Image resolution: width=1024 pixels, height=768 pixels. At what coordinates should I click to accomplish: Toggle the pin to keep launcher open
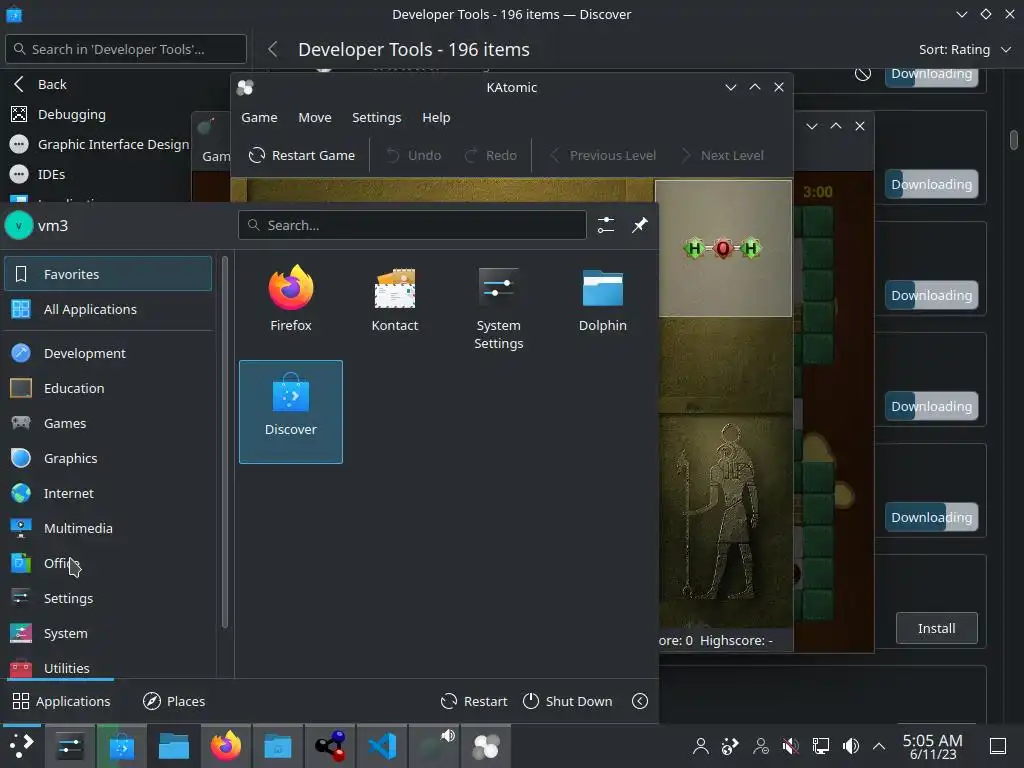(x=639, y=225)
